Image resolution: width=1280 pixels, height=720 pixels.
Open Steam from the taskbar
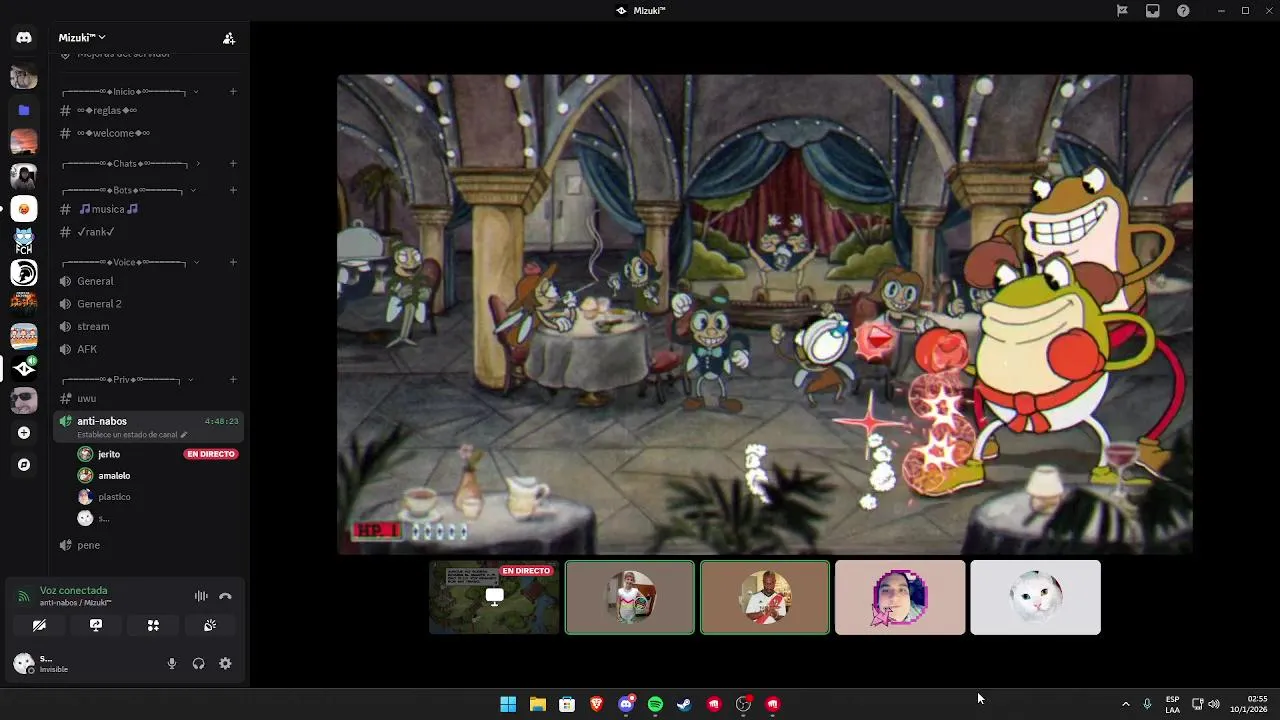684,704
